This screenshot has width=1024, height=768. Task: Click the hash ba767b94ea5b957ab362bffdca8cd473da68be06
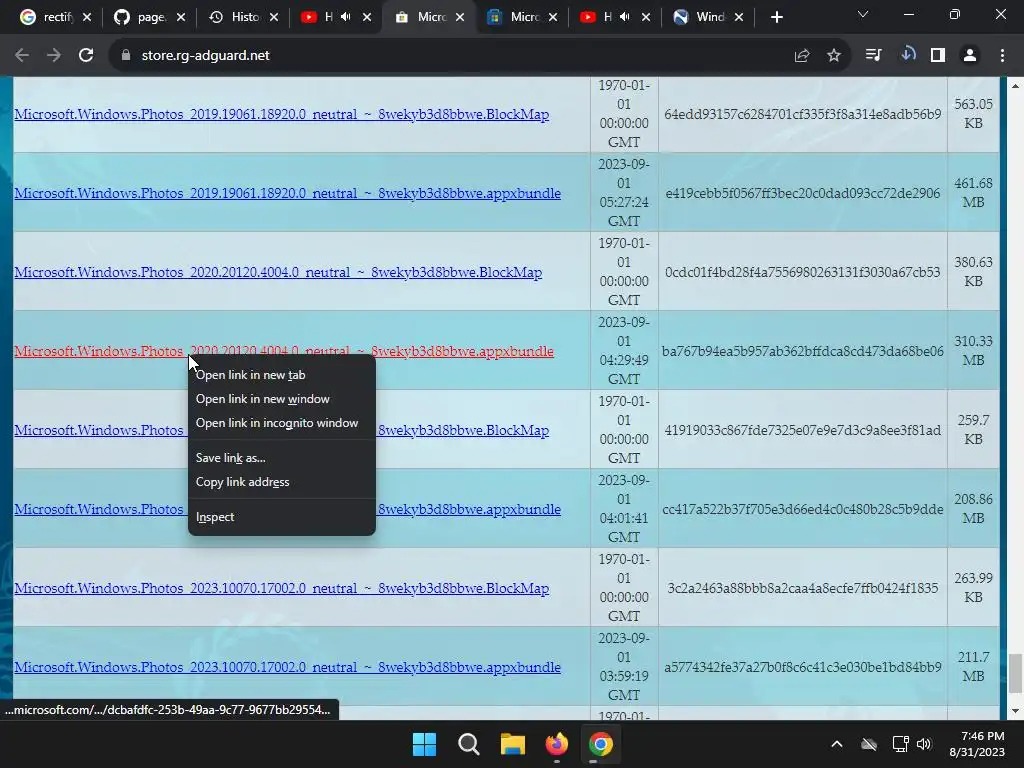pos(803,351)
